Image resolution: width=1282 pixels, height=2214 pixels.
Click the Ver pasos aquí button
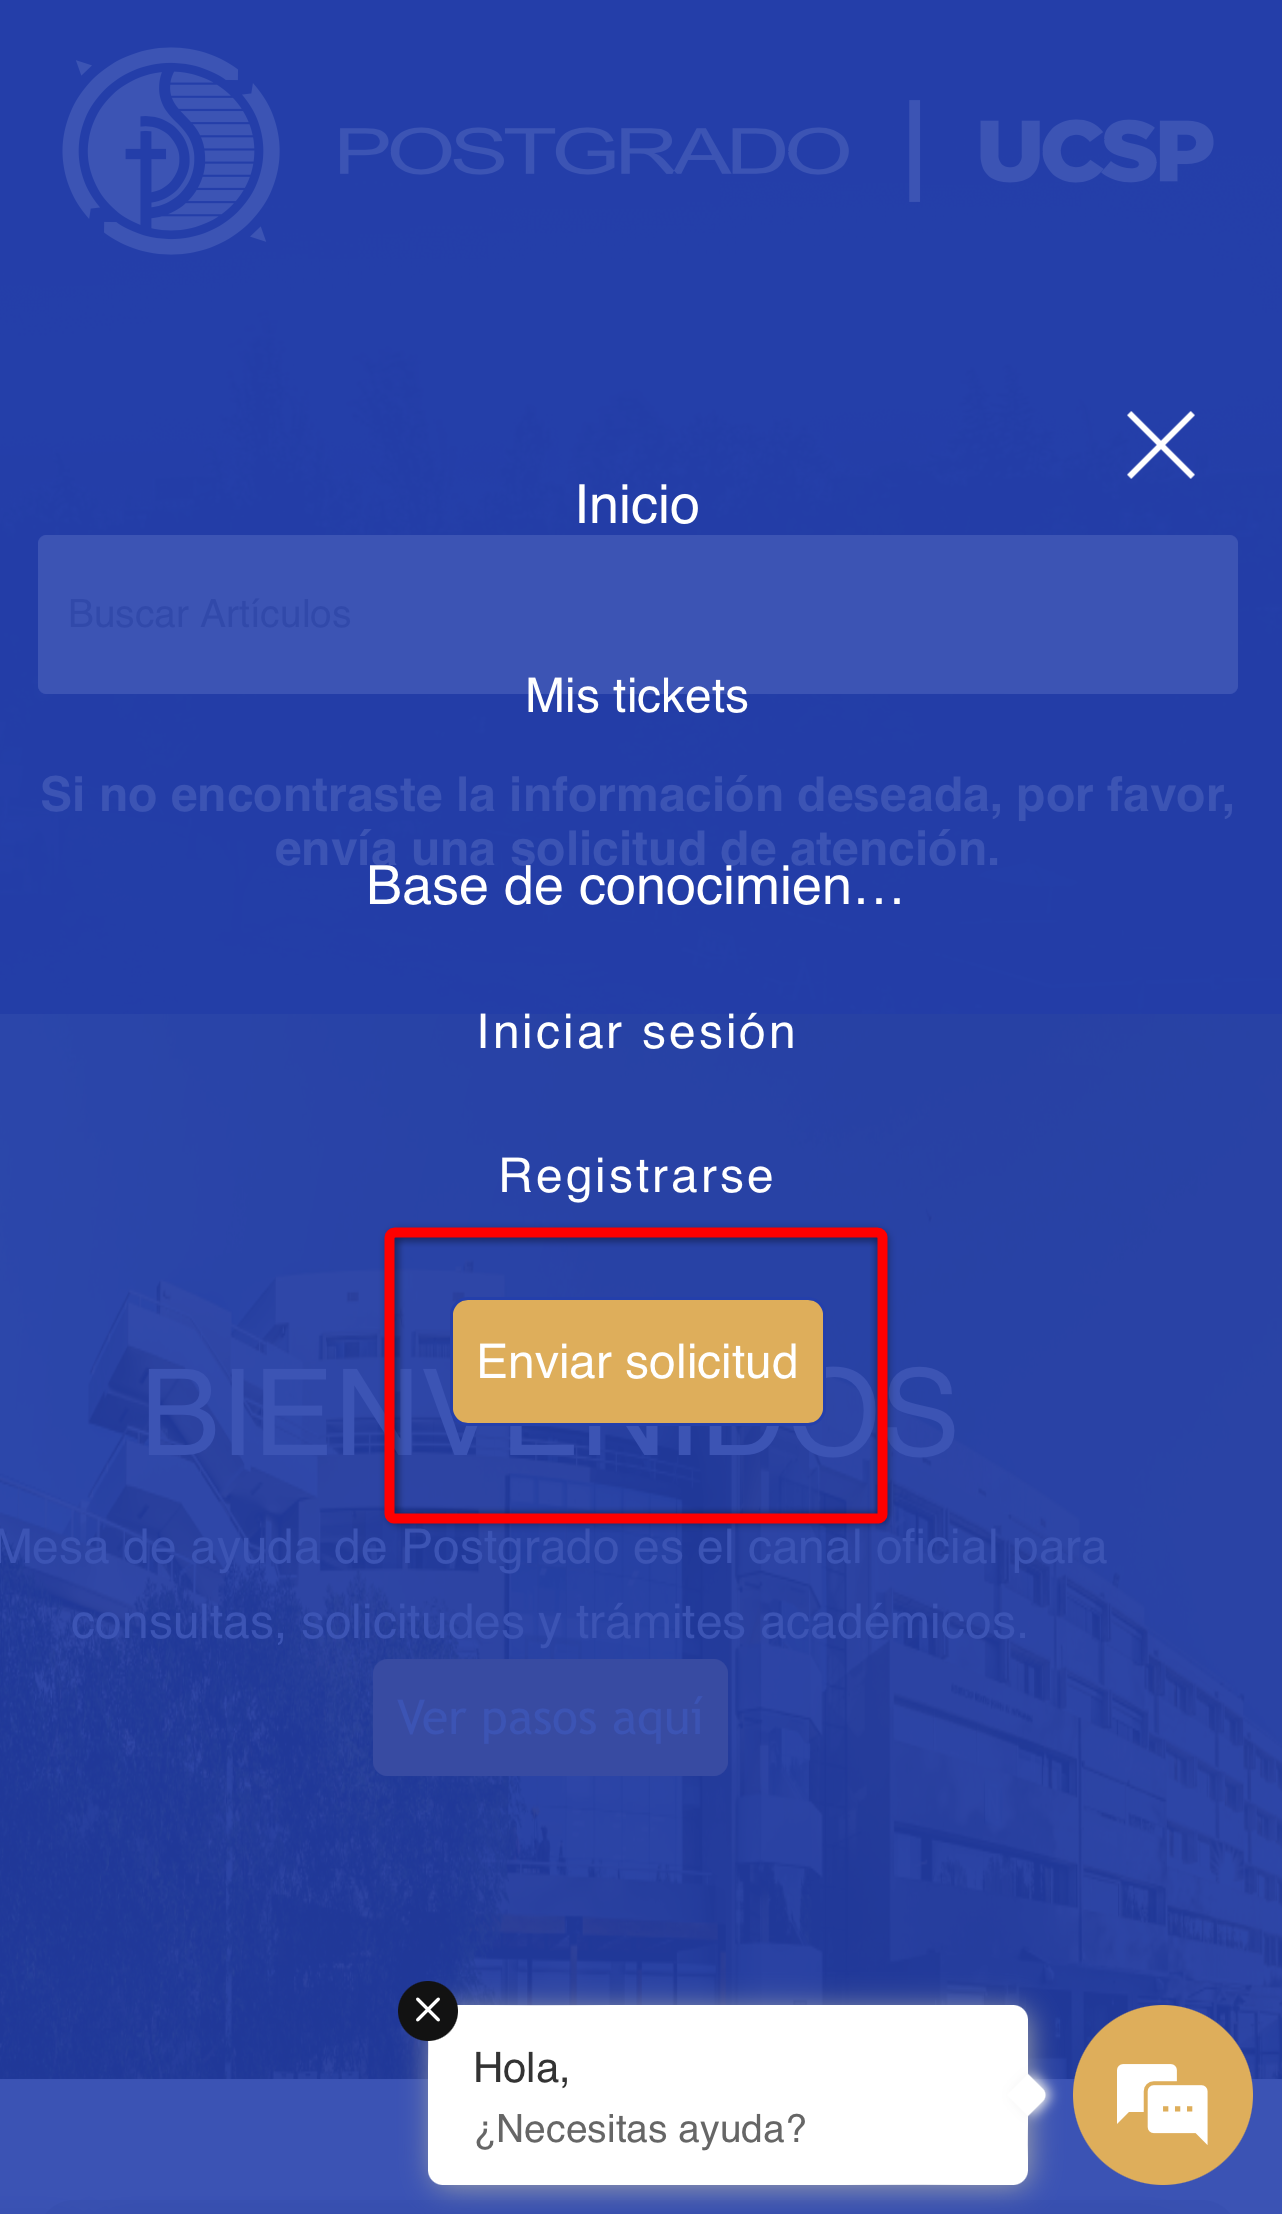[x=550, y=1718]
